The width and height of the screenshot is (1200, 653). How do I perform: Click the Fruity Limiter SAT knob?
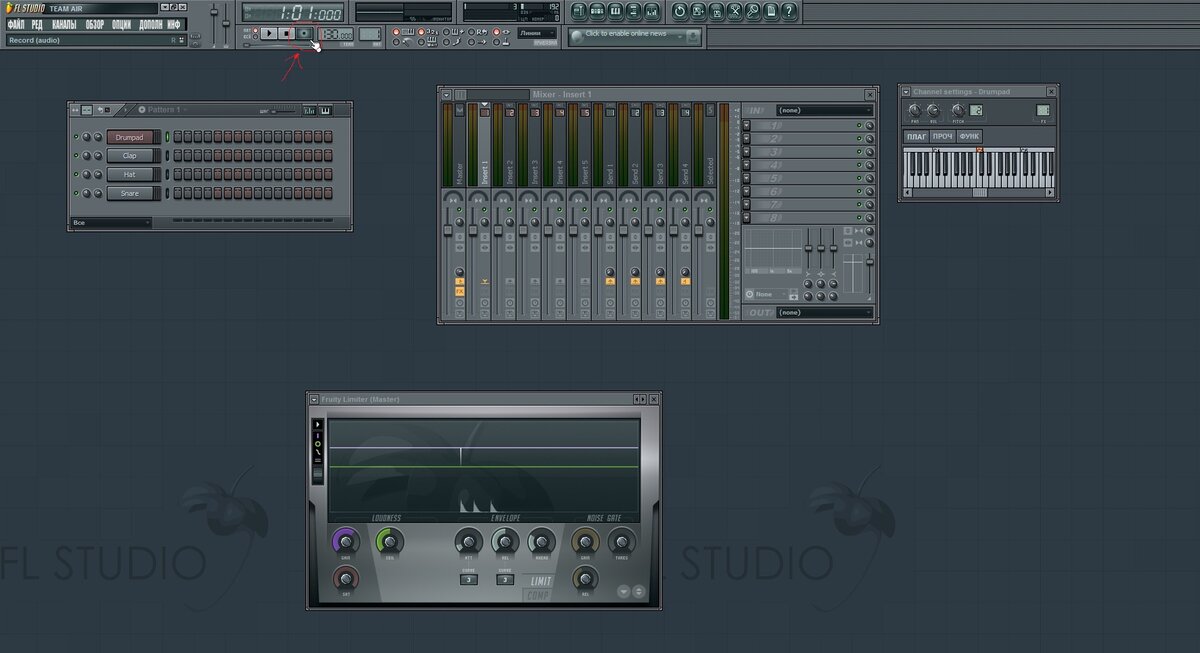346,579
